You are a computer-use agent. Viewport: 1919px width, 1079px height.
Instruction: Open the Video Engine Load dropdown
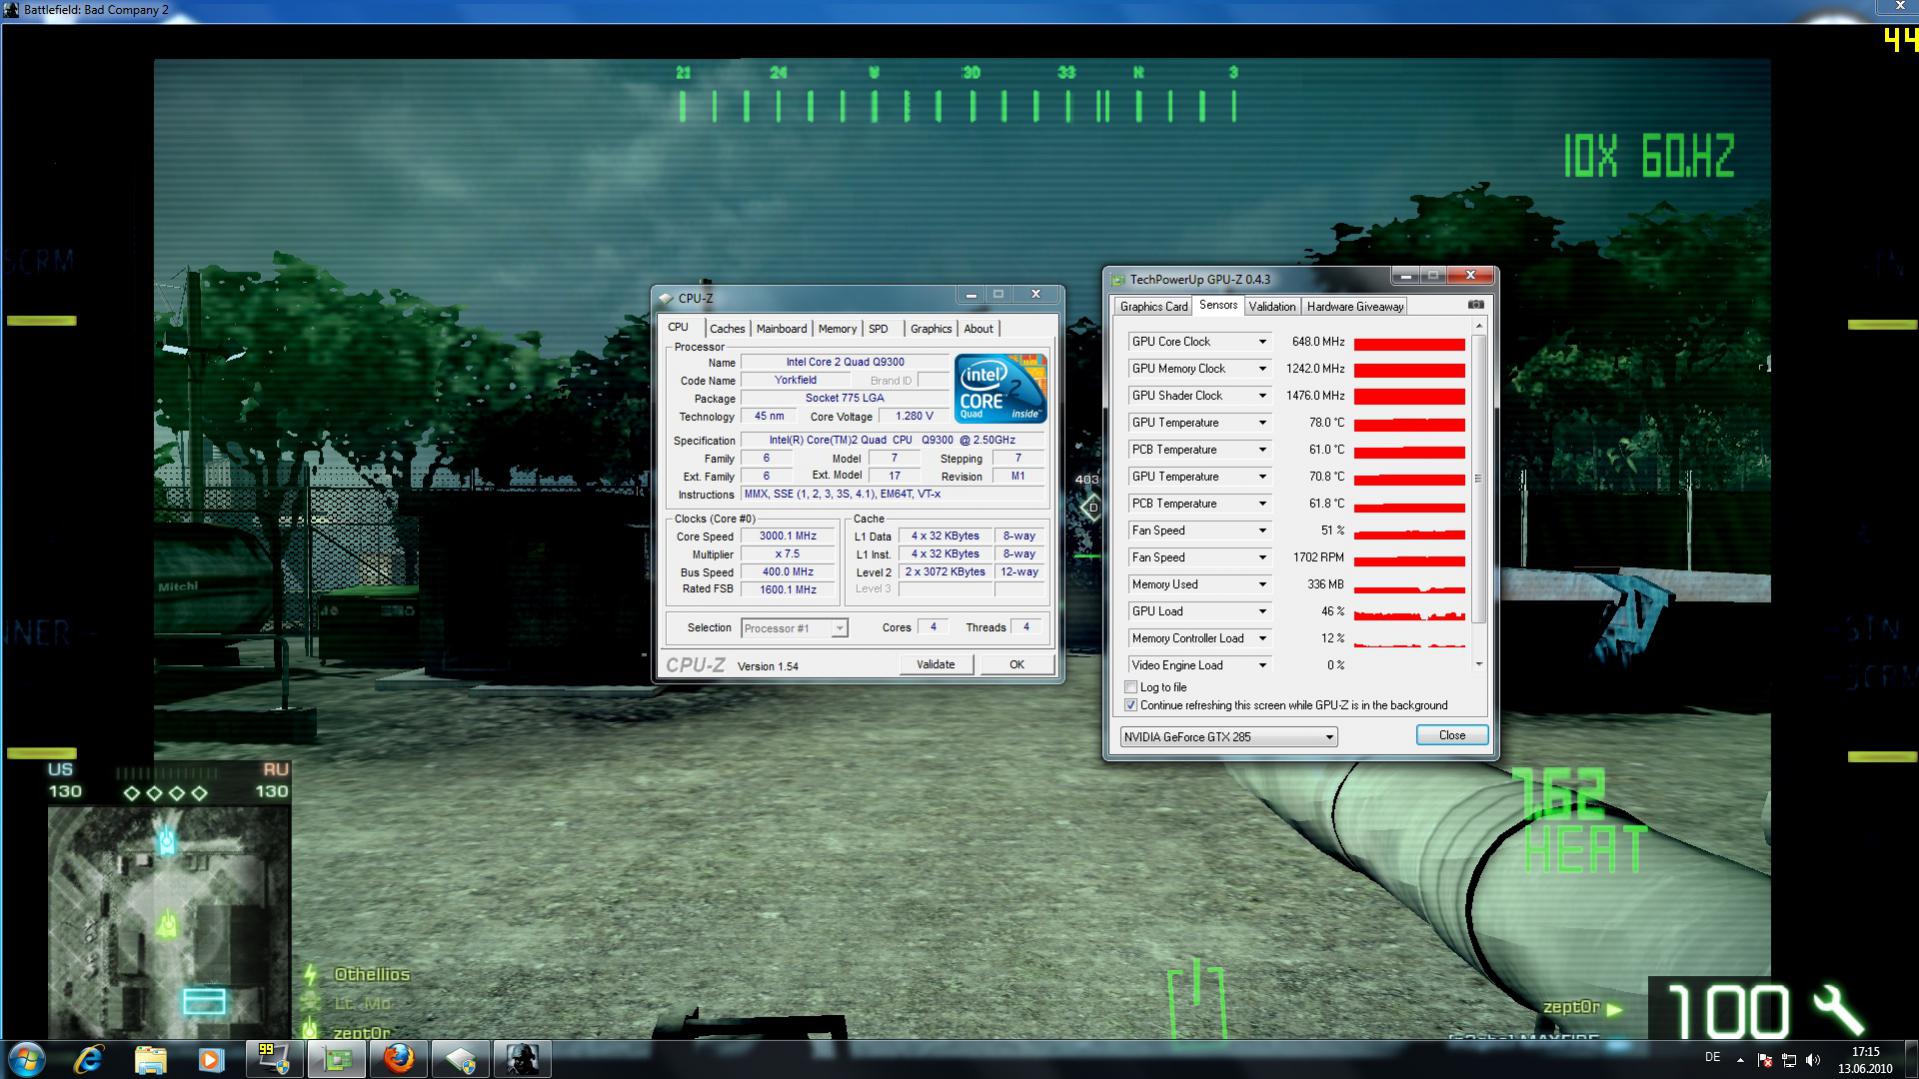point(1262,666)
